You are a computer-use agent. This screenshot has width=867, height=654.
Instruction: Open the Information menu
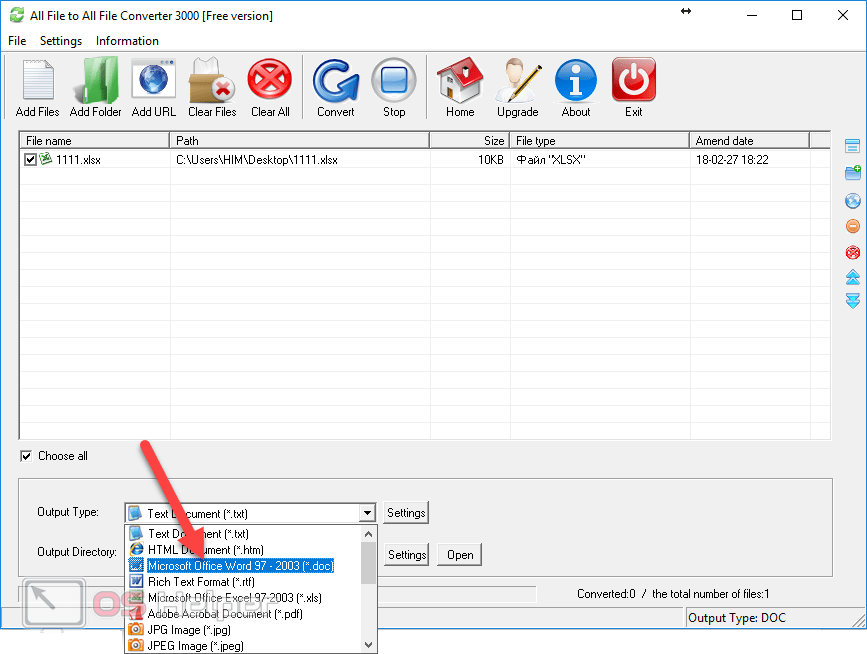[127, 41]
